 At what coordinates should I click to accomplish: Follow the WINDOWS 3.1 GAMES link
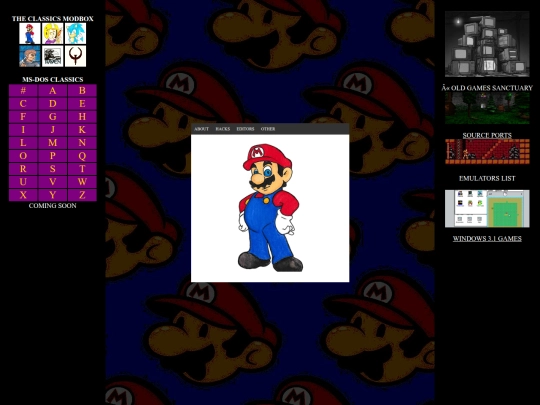point(487,239)
